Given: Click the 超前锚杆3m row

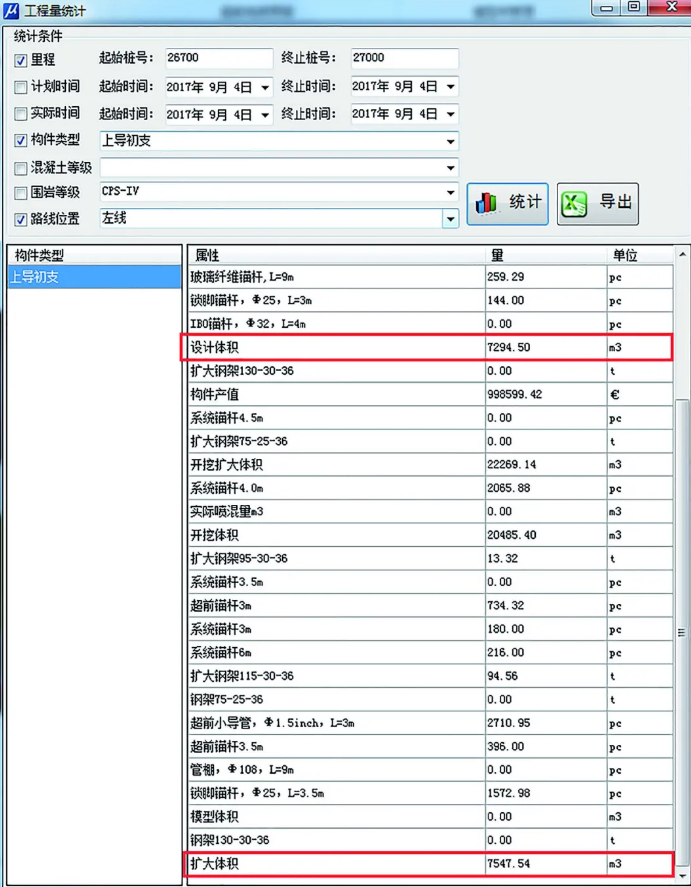Looking at the screenshot, I should pos(431,606).
